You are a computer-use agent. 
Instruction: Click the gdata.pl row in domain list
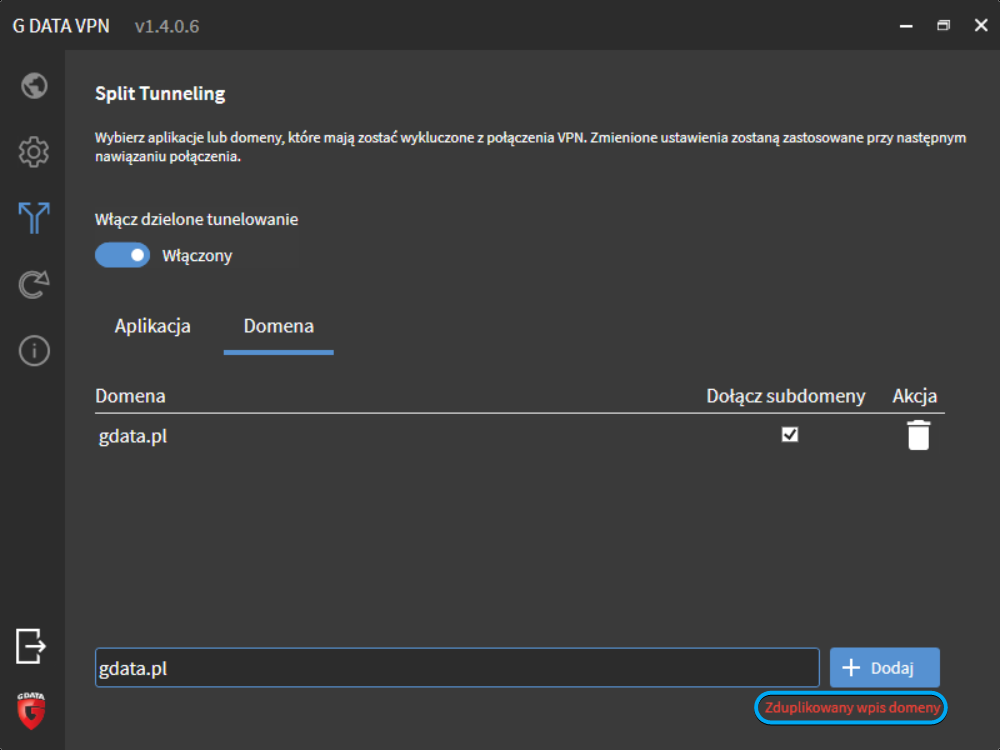[x=520, y=436]
